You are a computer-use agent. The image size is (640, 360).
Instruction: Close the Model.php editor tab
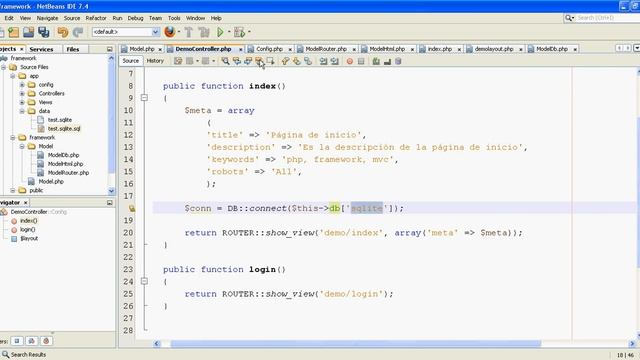coord(160,49)
